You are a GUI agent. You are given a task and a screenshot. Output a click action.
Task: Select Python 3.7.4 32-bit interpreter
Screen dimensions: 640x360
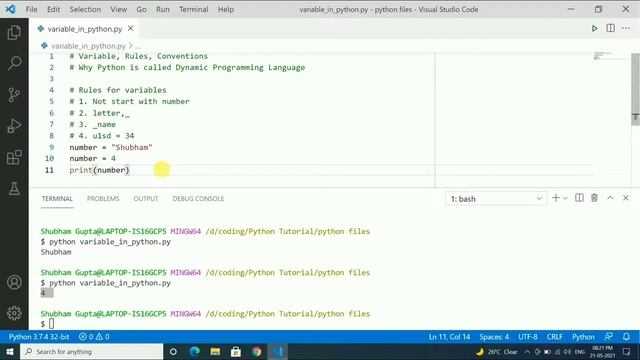pyautogui.click(x=39, y=337)
